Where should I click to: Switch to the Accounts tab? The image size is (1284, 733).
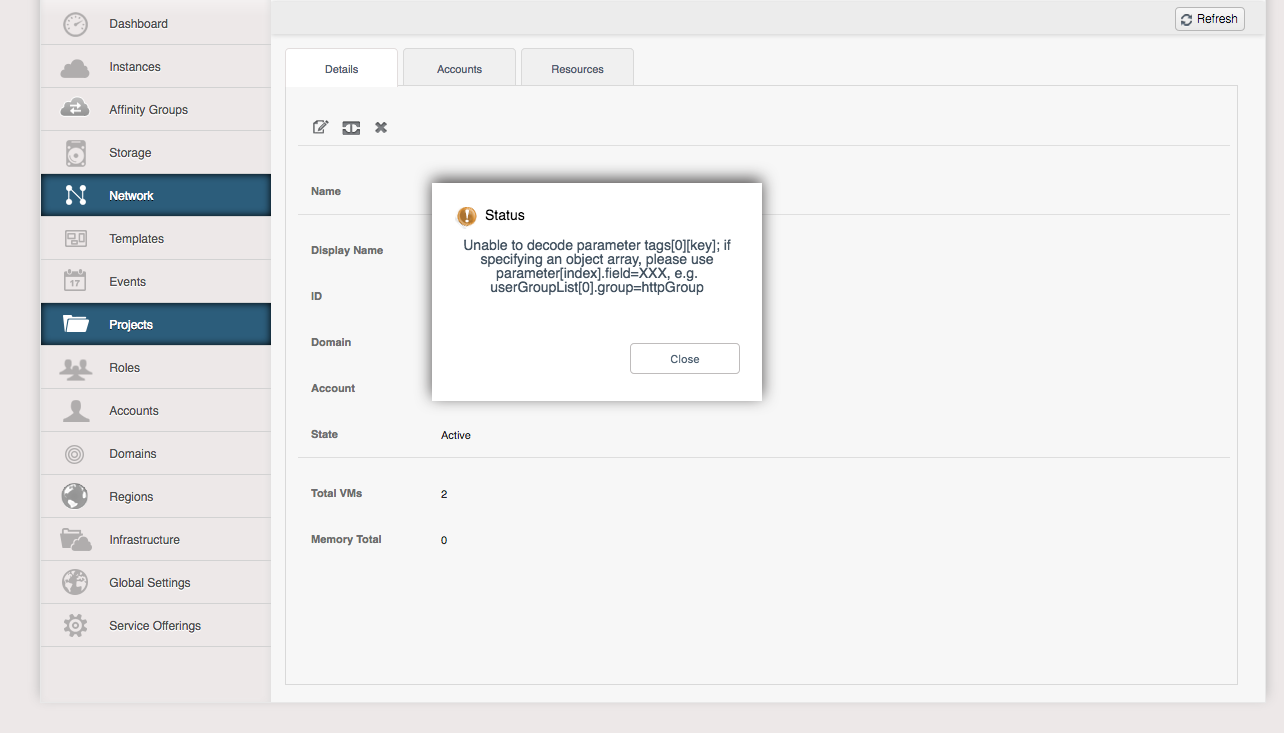[x=459, y=68]
